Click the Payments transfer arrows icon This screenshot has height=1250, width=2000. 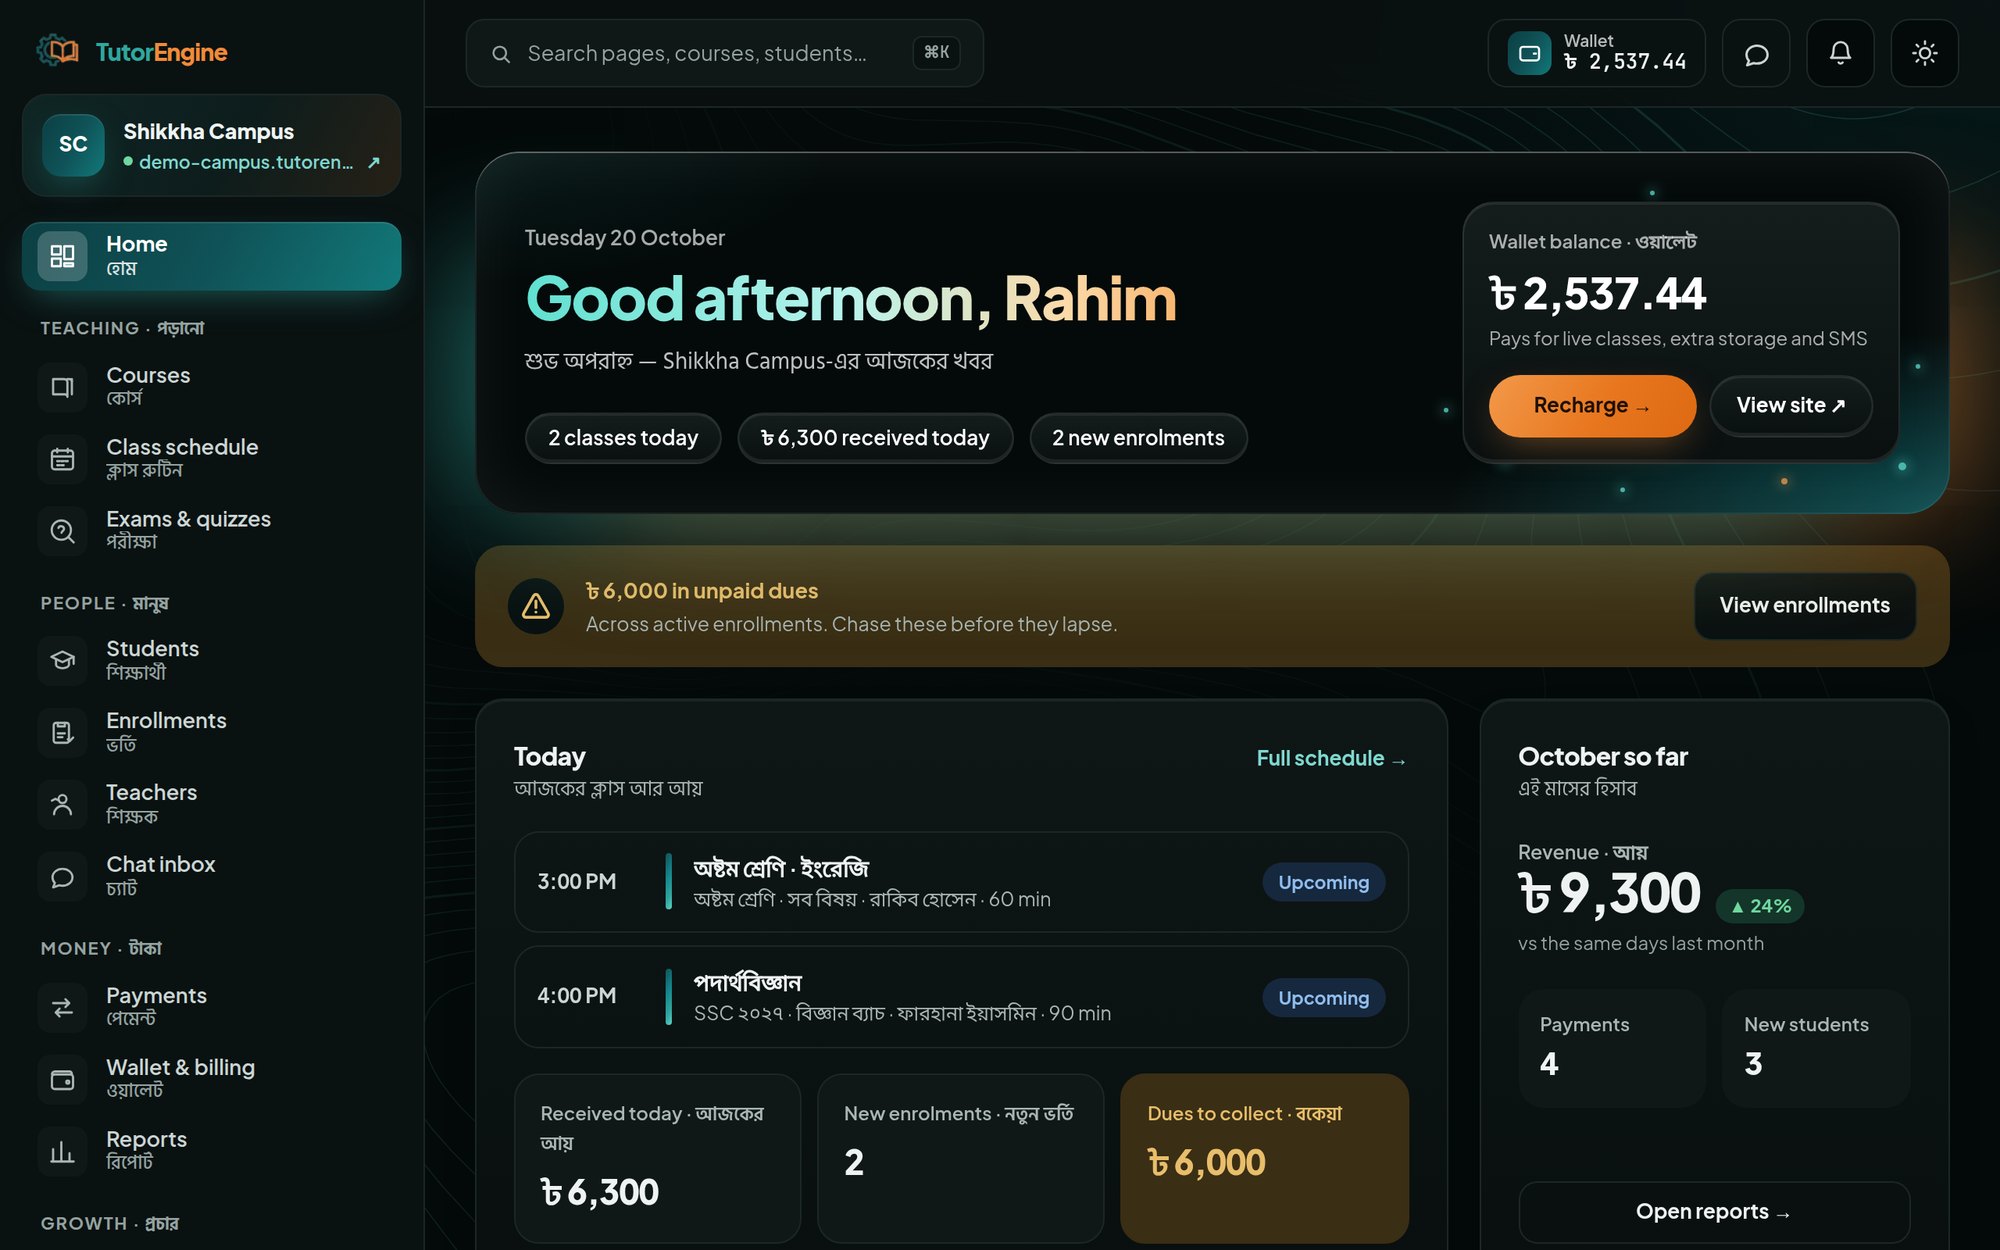(63, 1007)
